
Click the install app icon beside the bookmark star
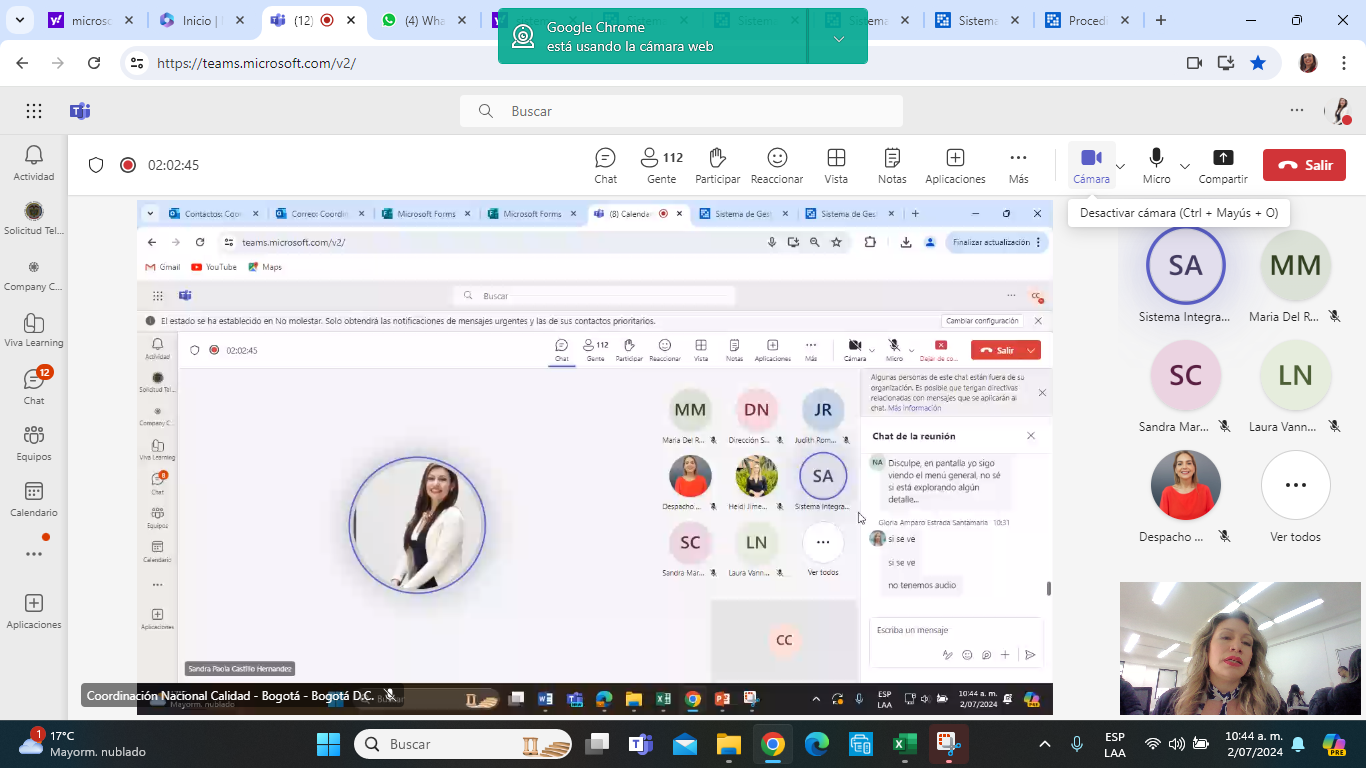(x=1226, y=63)
